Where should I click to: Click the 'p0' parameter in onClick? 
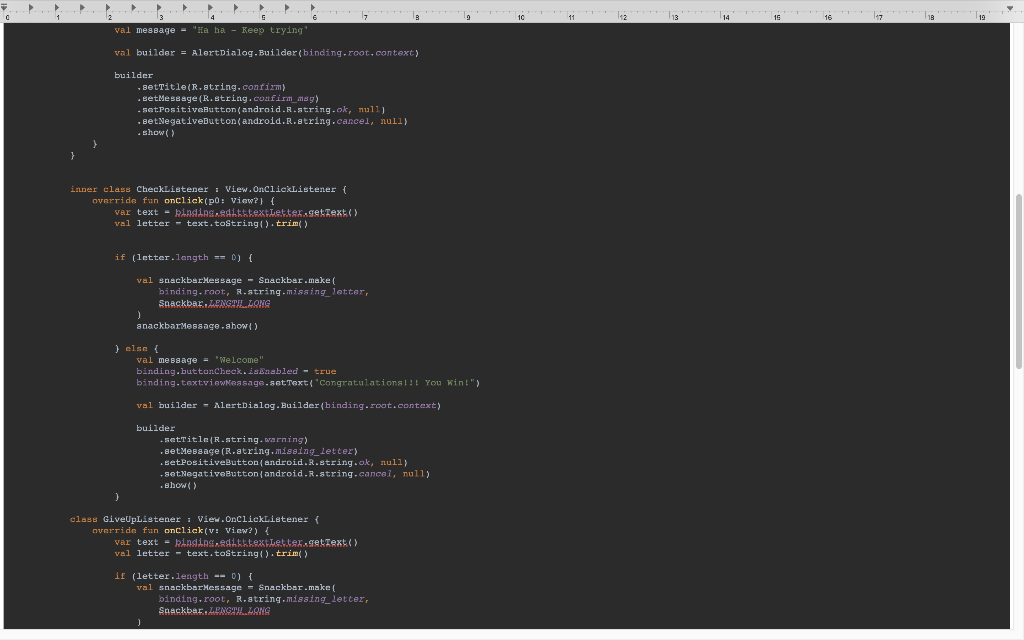[214, 200]
